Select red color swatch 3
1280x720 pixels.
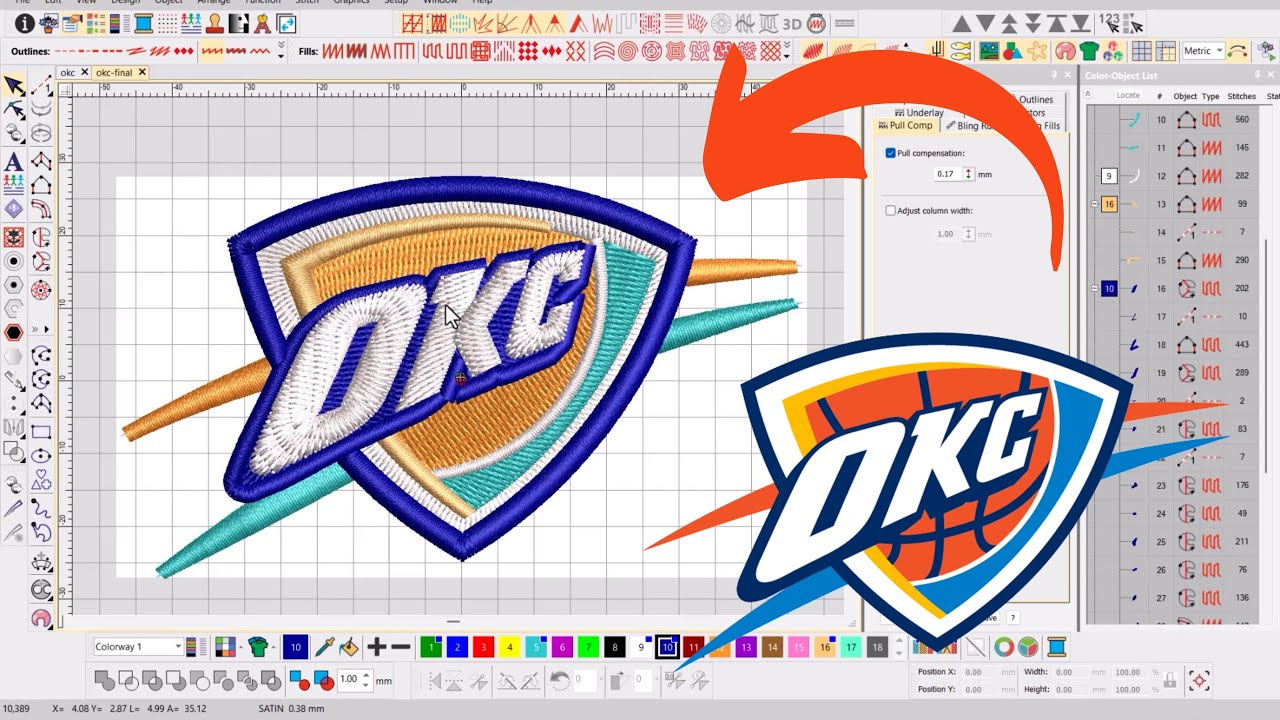point(483,647)
